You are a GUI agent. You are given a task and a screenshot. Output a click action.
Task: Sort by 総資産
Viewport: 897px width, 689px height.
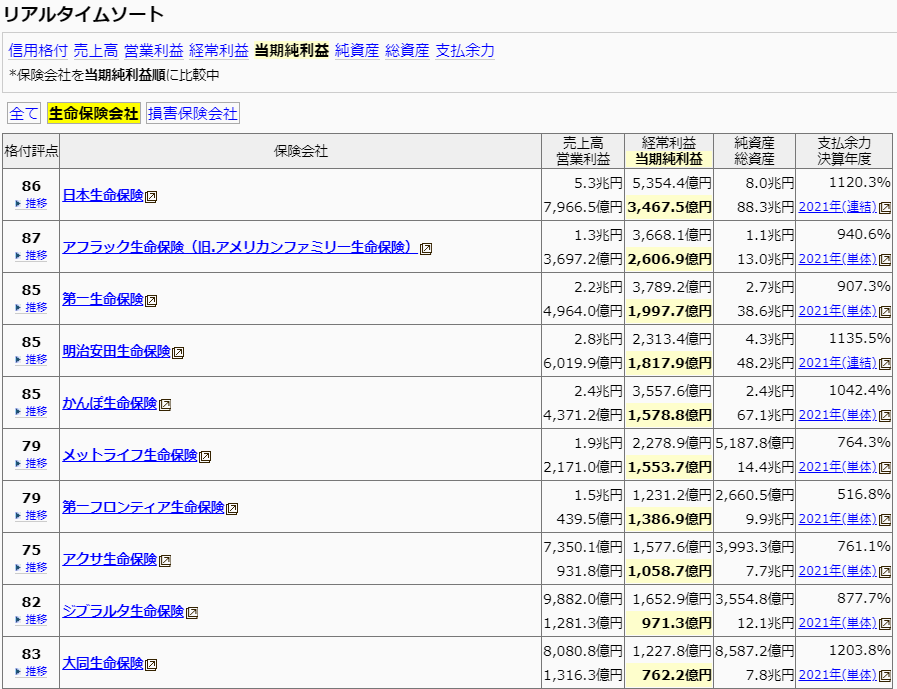[407, 51]
